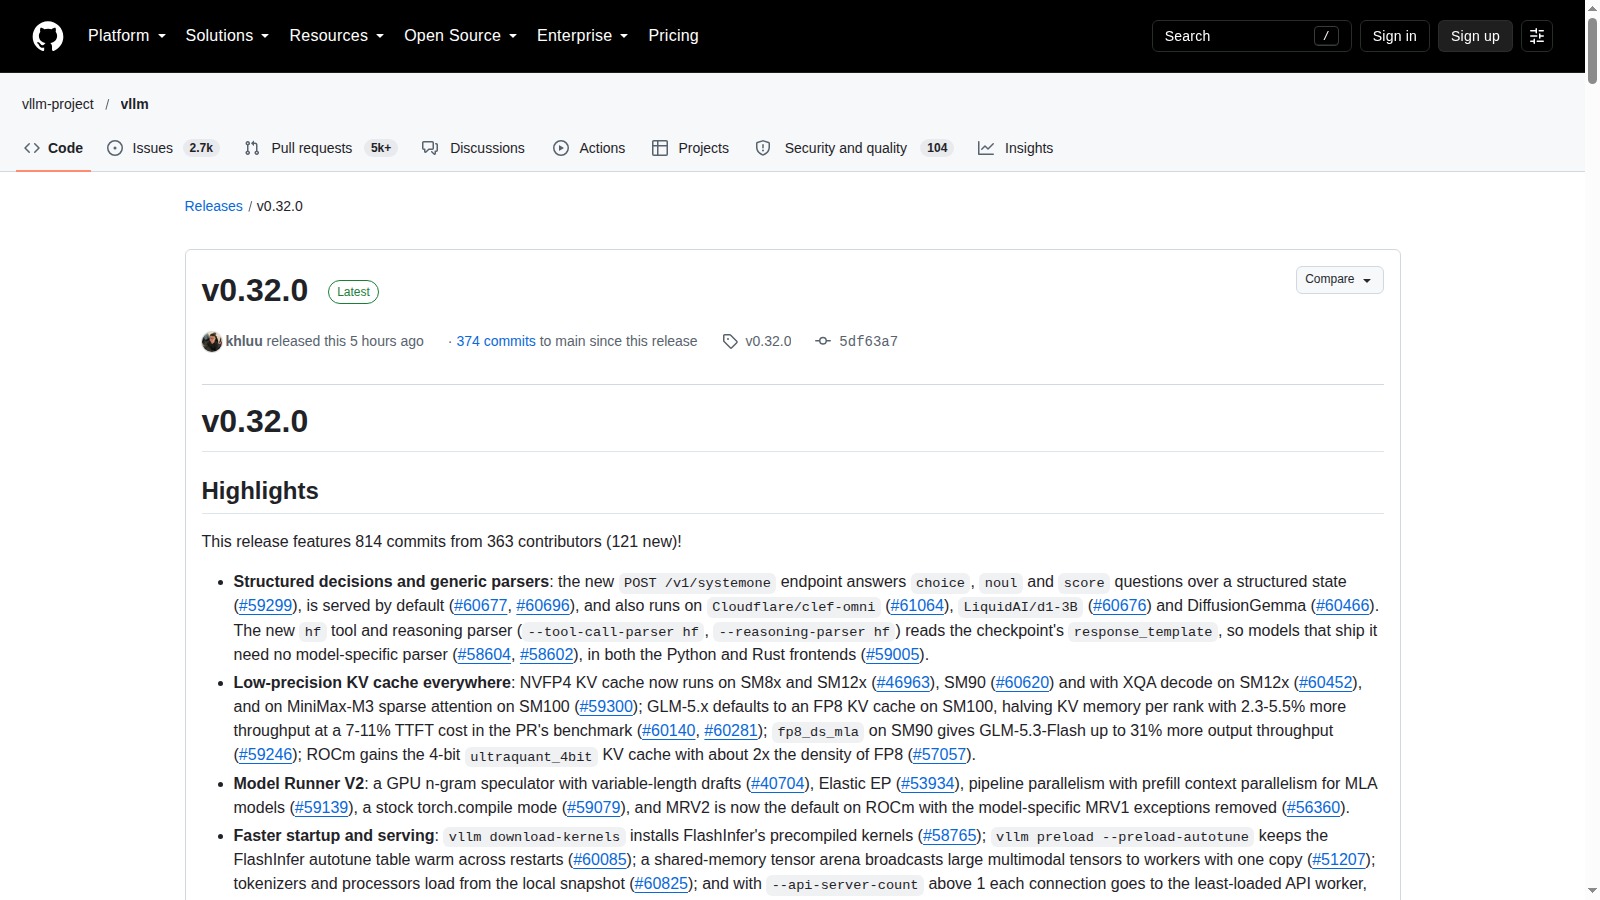Open pull request #60825
The height and width of the screenshot is (900, 1600).
click(662, 884)
